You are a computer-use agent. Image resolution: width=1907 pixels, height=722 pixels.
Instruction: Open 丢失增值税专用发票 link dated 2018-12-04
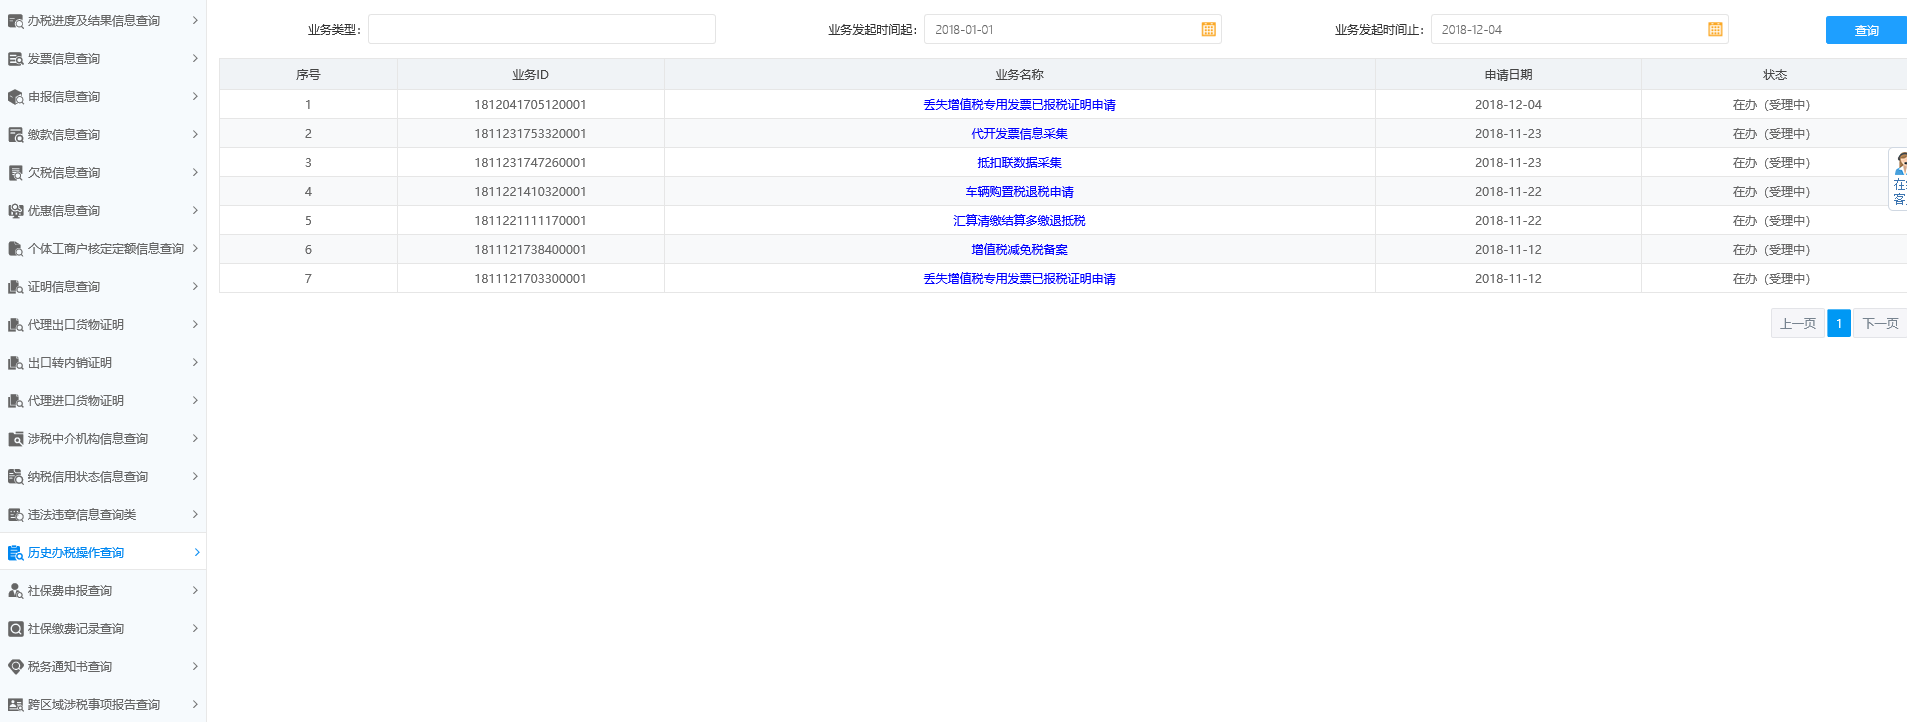pos(1019,105)
